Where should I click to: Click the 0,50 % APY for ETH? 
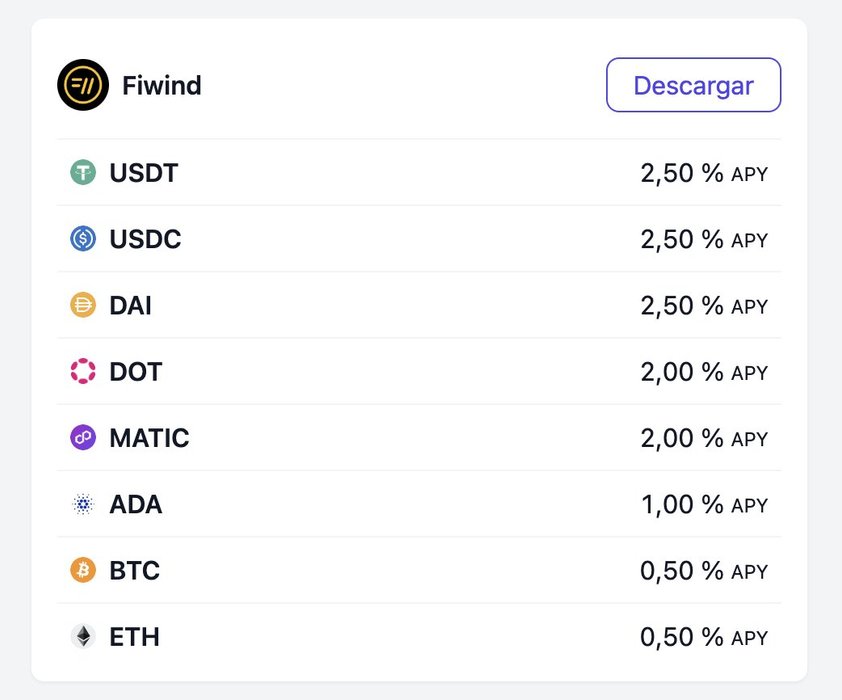[704, 637]
